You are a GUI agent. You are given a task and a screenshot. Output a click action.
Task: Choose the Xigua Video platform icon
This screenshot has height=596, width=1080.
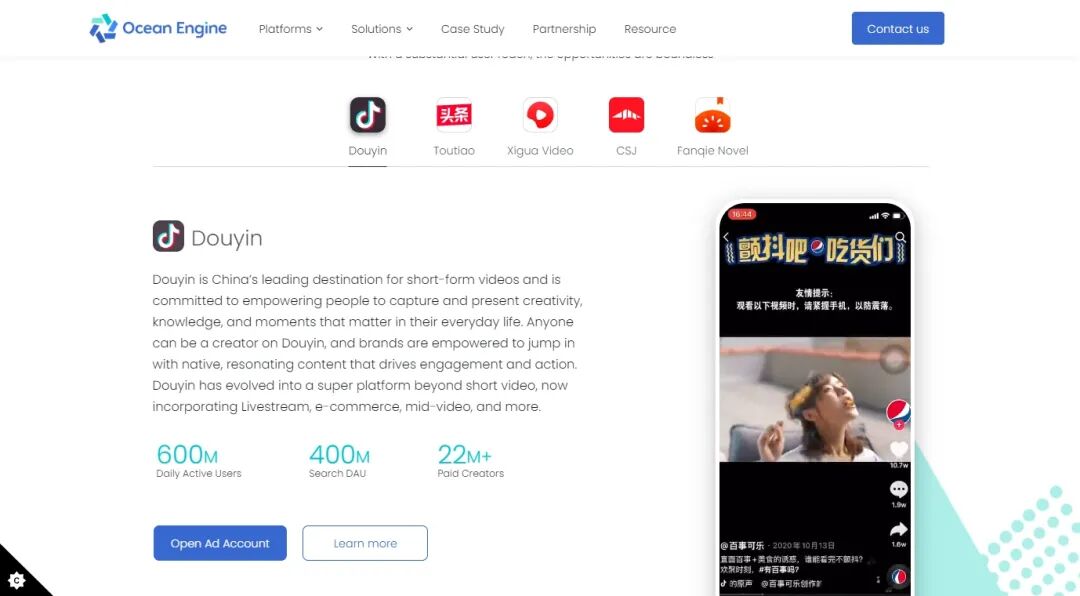(x=540, y=115)
